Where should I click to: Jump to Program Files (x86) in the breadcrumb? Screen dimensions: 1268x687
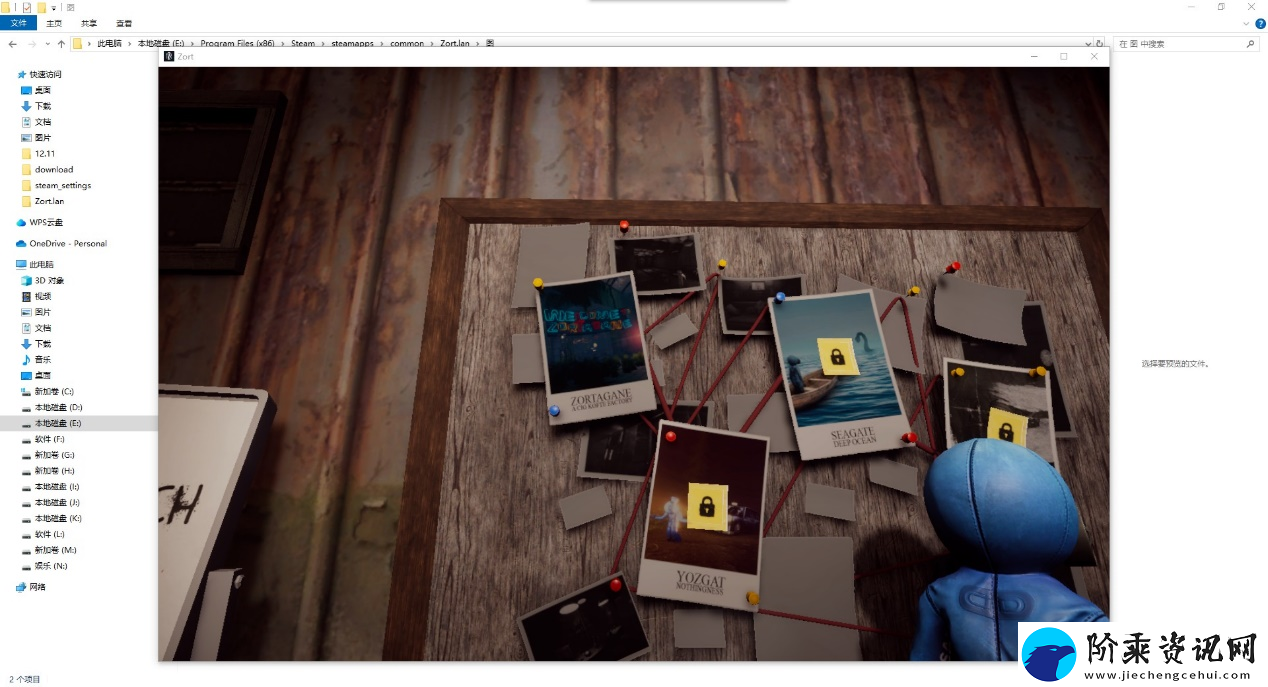click(x=238, y=44)
